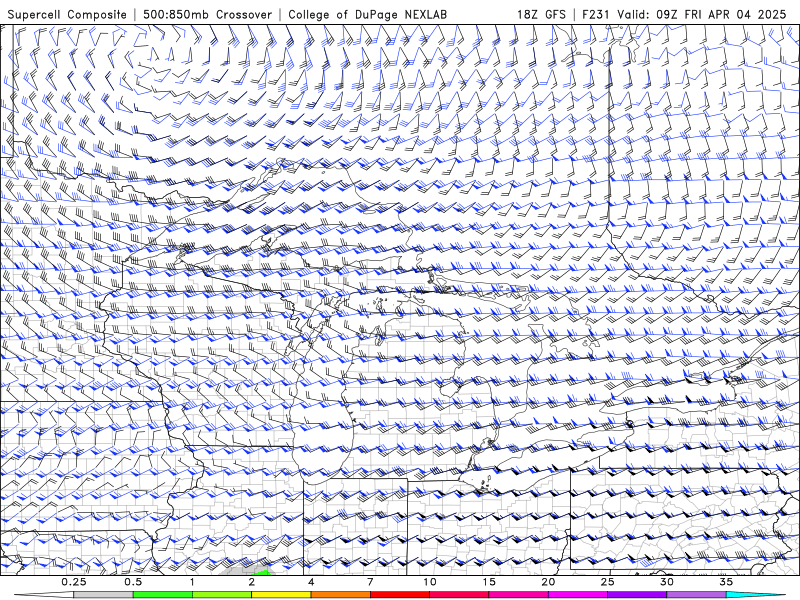Select the red segment between 7 and 10

tap(400, 595)
